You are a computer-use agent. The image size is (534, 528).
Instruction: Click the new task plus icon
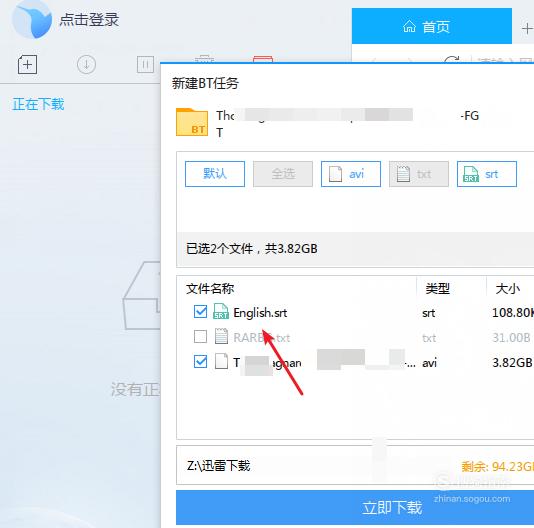pyautogui.click(x=27, y=64)
